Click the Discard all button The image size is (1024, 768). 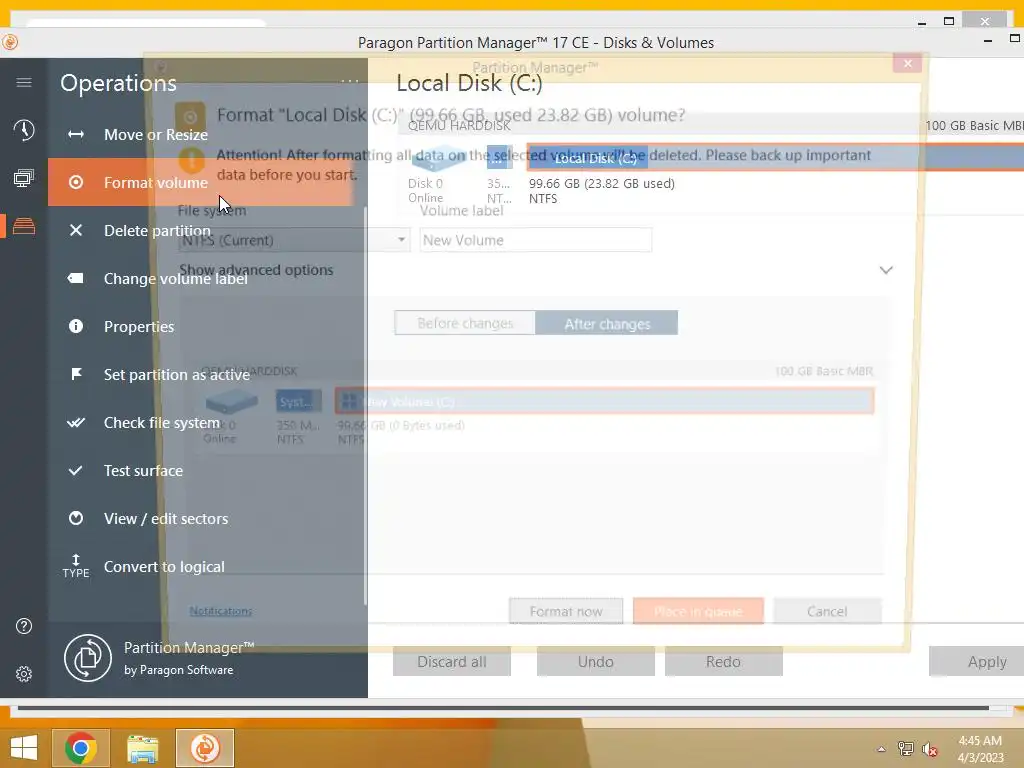coord(451,662)
